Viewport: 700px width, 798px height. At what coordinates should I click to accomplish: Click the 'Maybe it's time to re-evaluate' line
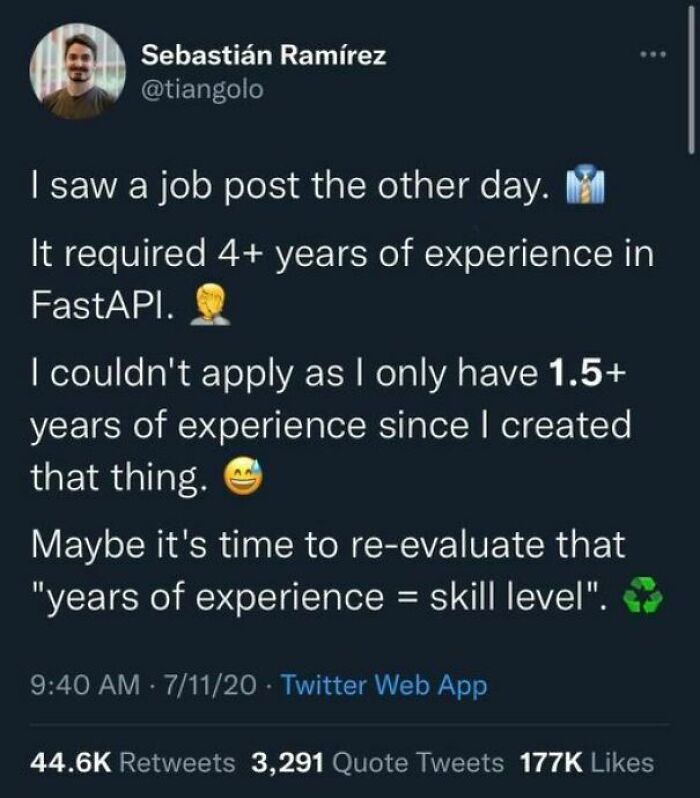[x=328, y=546]
